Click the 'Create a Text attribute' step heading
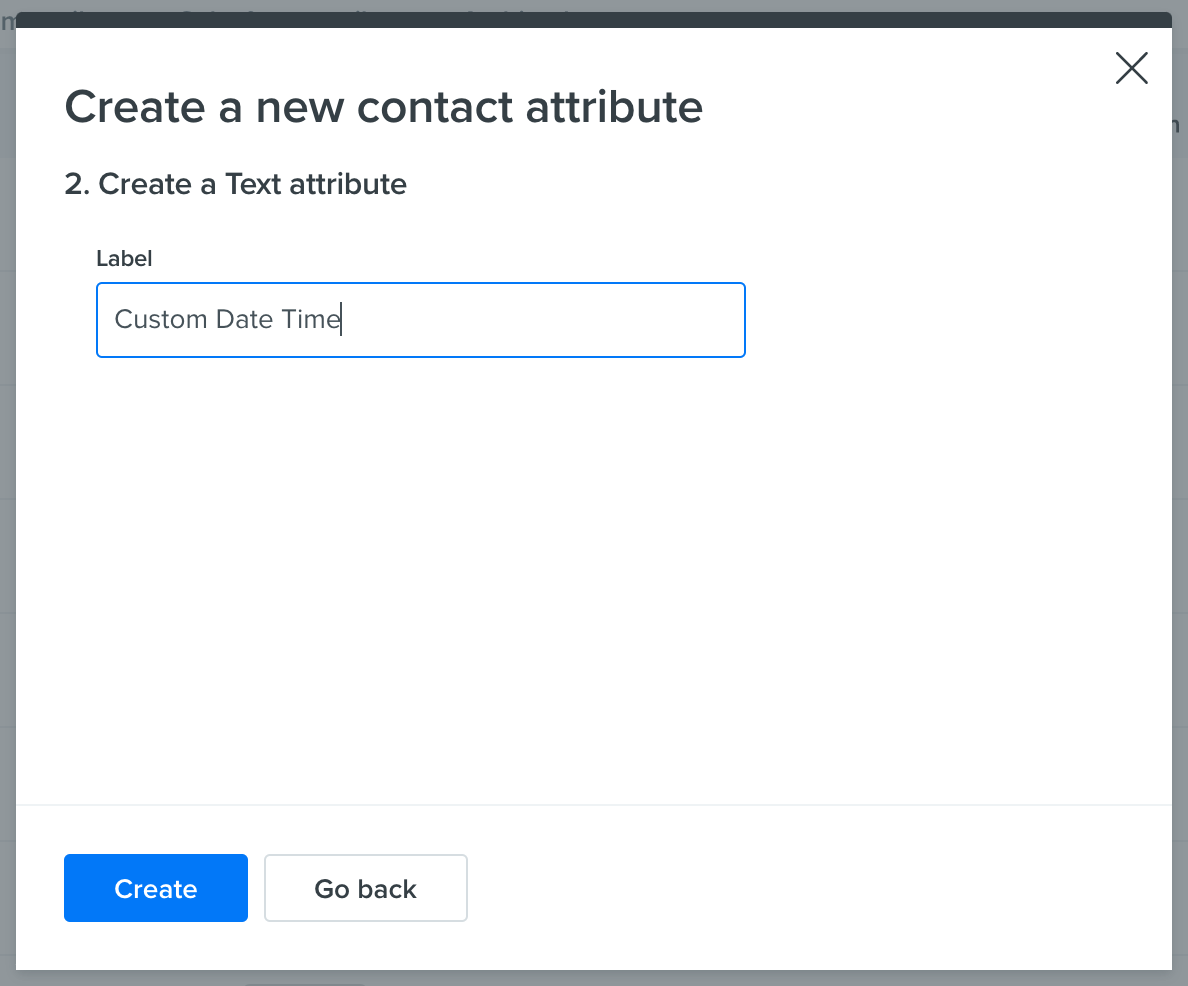Screen dimensions: 1188x986 [235, 184]
